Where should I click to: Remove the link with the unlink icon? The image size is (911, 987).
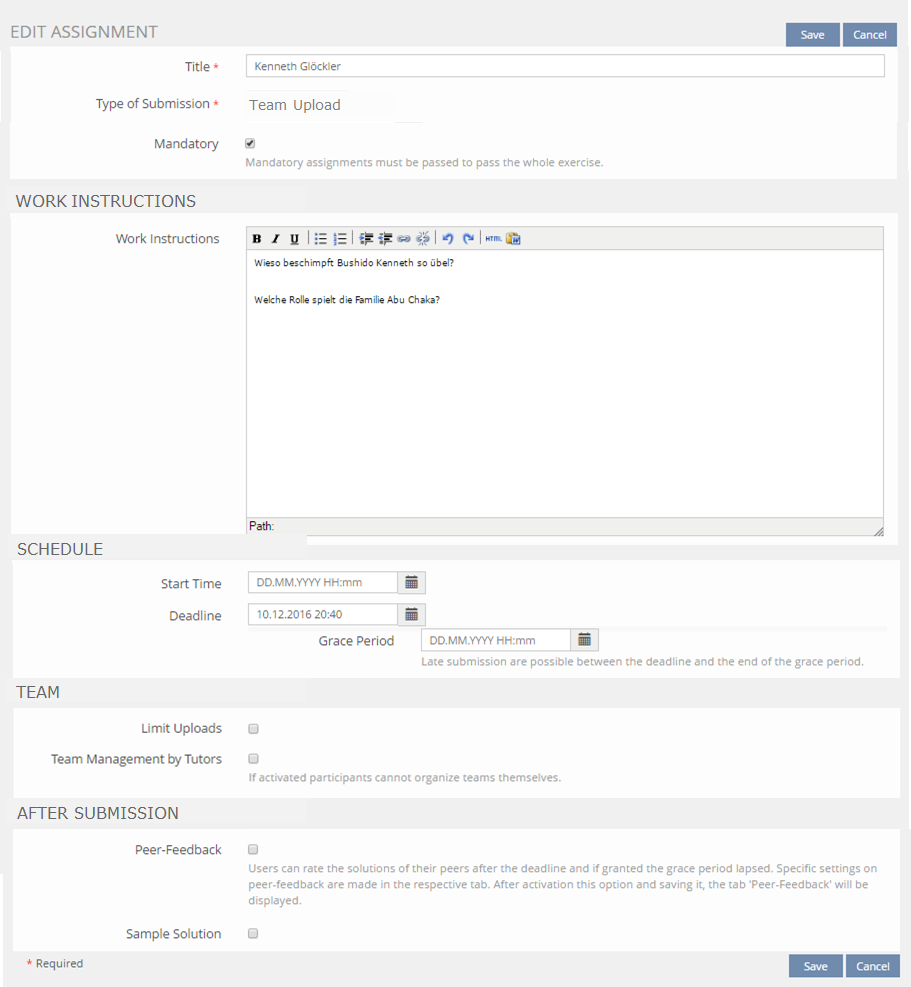click(422, 238)
